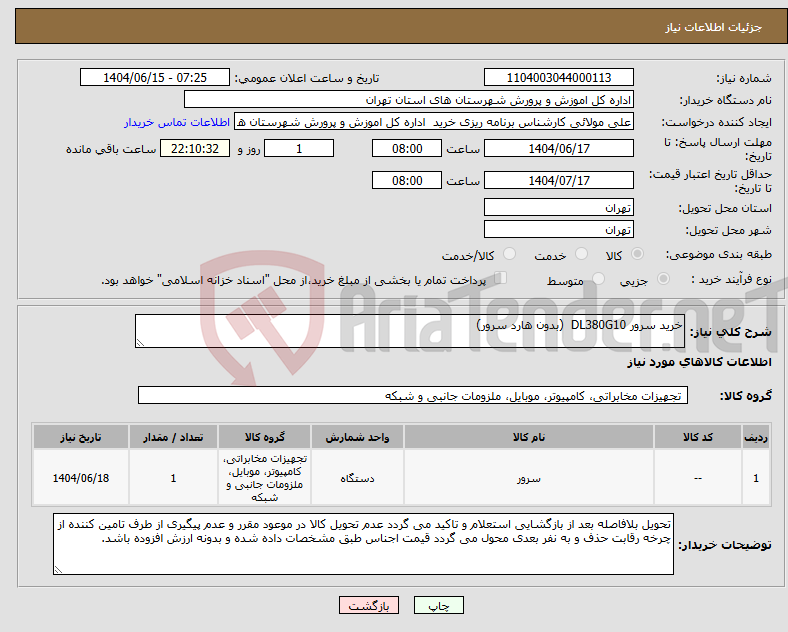This screenshot has width=788, height=632.
Task: Click the سرور item name cell
Action: click(x=529, y=478)
